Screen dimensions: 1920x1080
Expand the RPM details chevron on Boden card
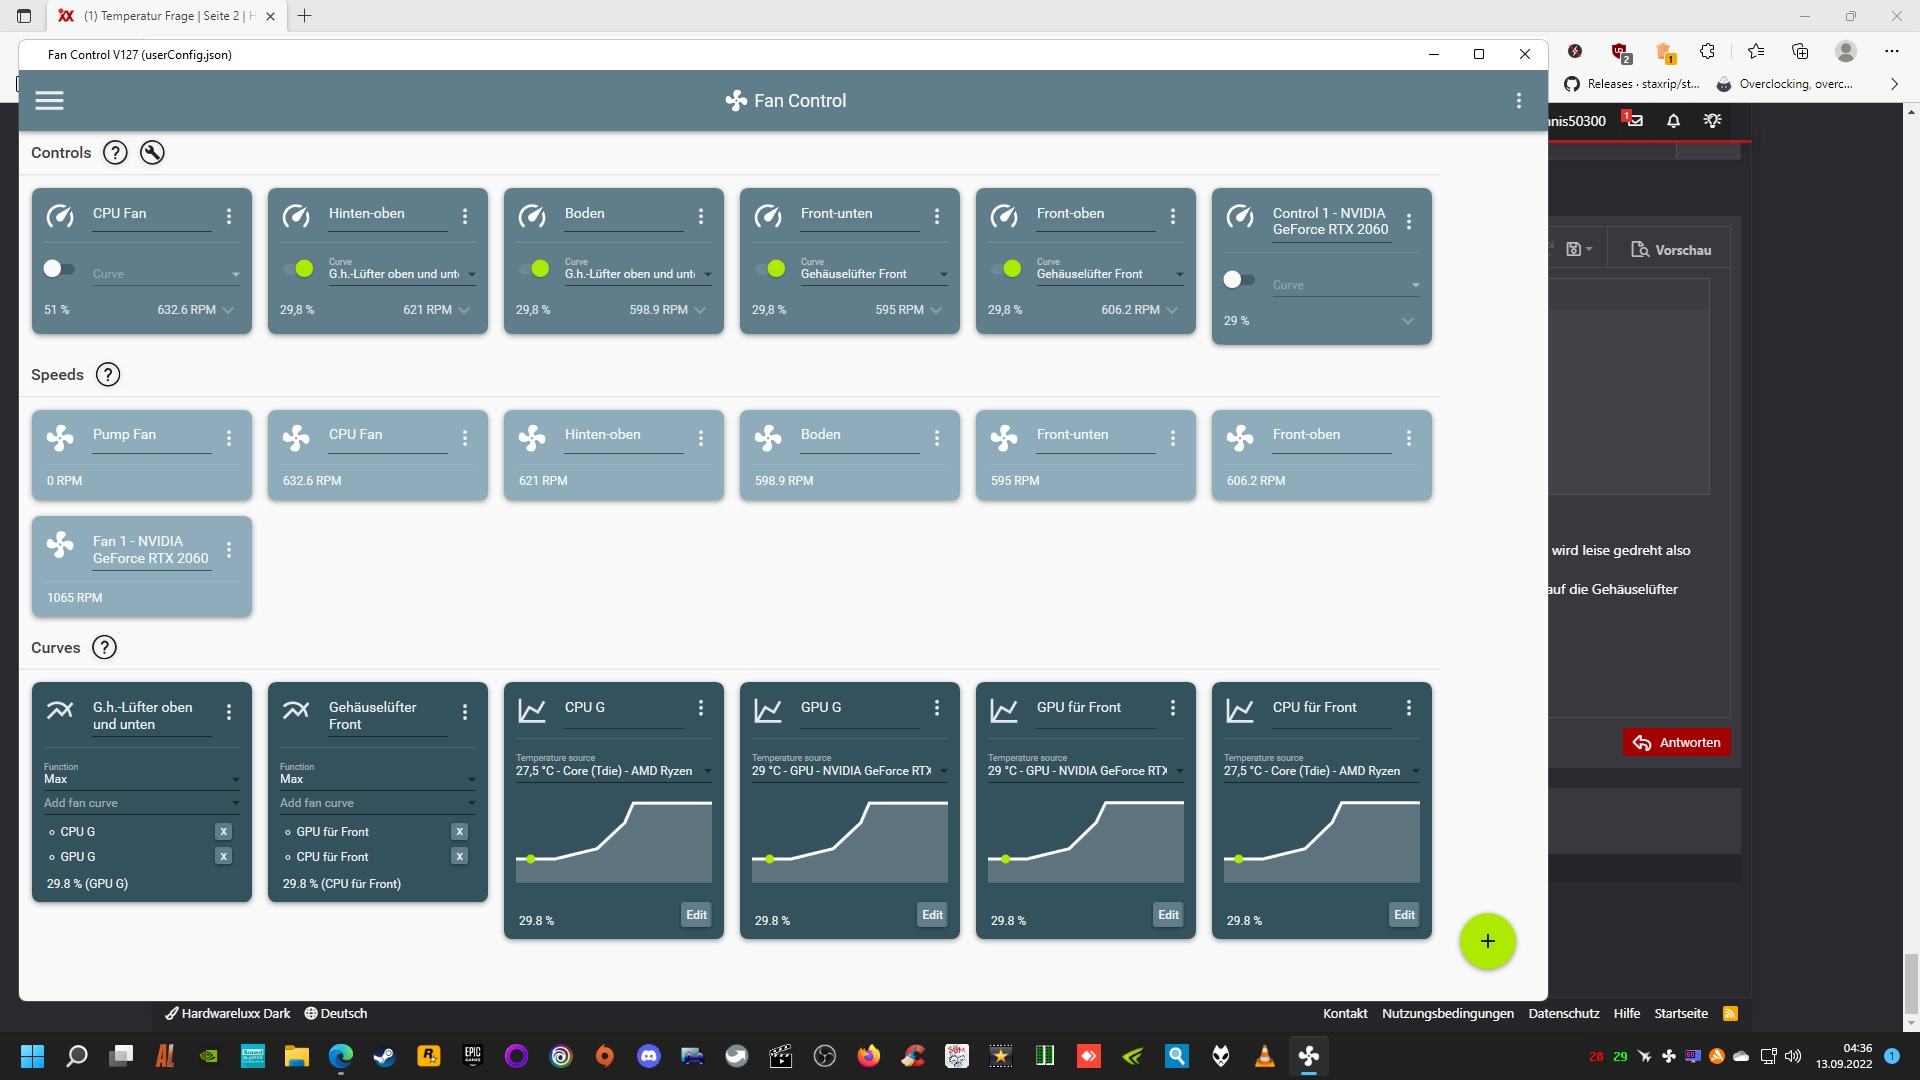700,310
